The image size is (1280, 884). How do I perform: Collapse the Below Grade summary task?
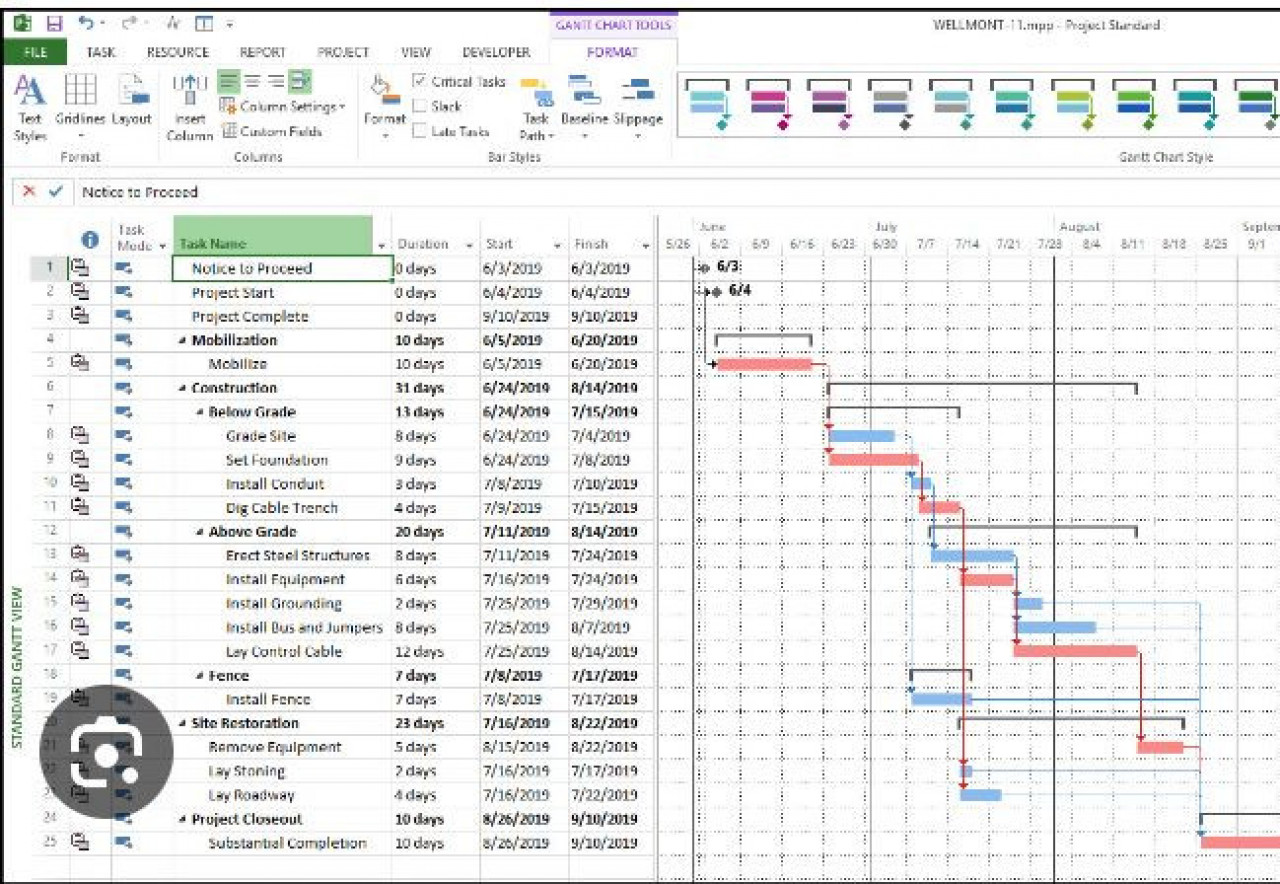click(x=199, y=412)
